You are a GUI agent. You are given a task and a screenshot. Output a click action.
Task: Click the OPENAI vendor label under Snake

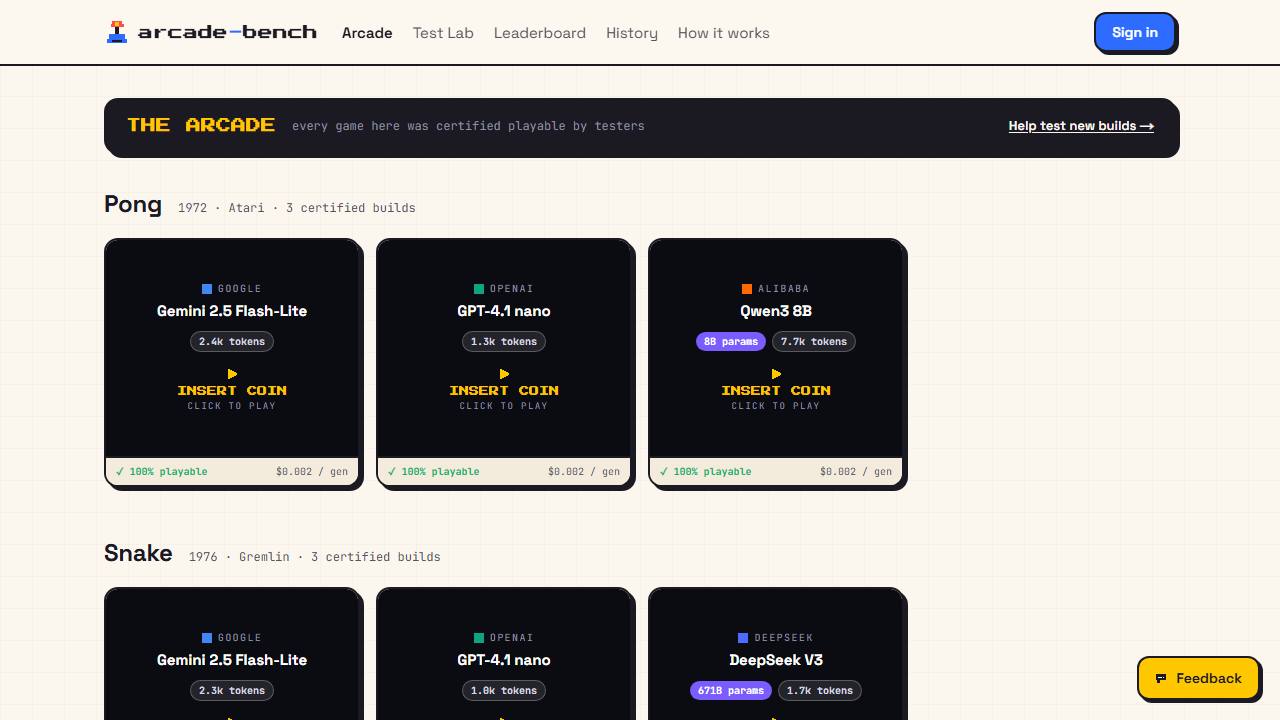pyautogui.click(x=512, y=638)
